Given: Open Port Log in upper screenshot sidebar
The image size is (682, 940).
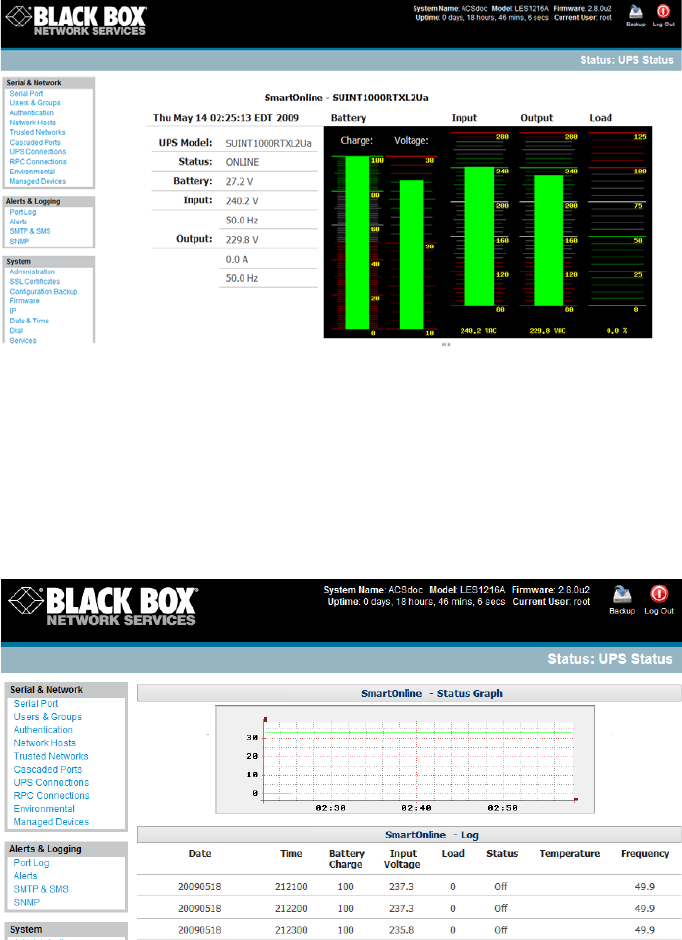Looking at the screenshot, I should [x=23, y=212].
